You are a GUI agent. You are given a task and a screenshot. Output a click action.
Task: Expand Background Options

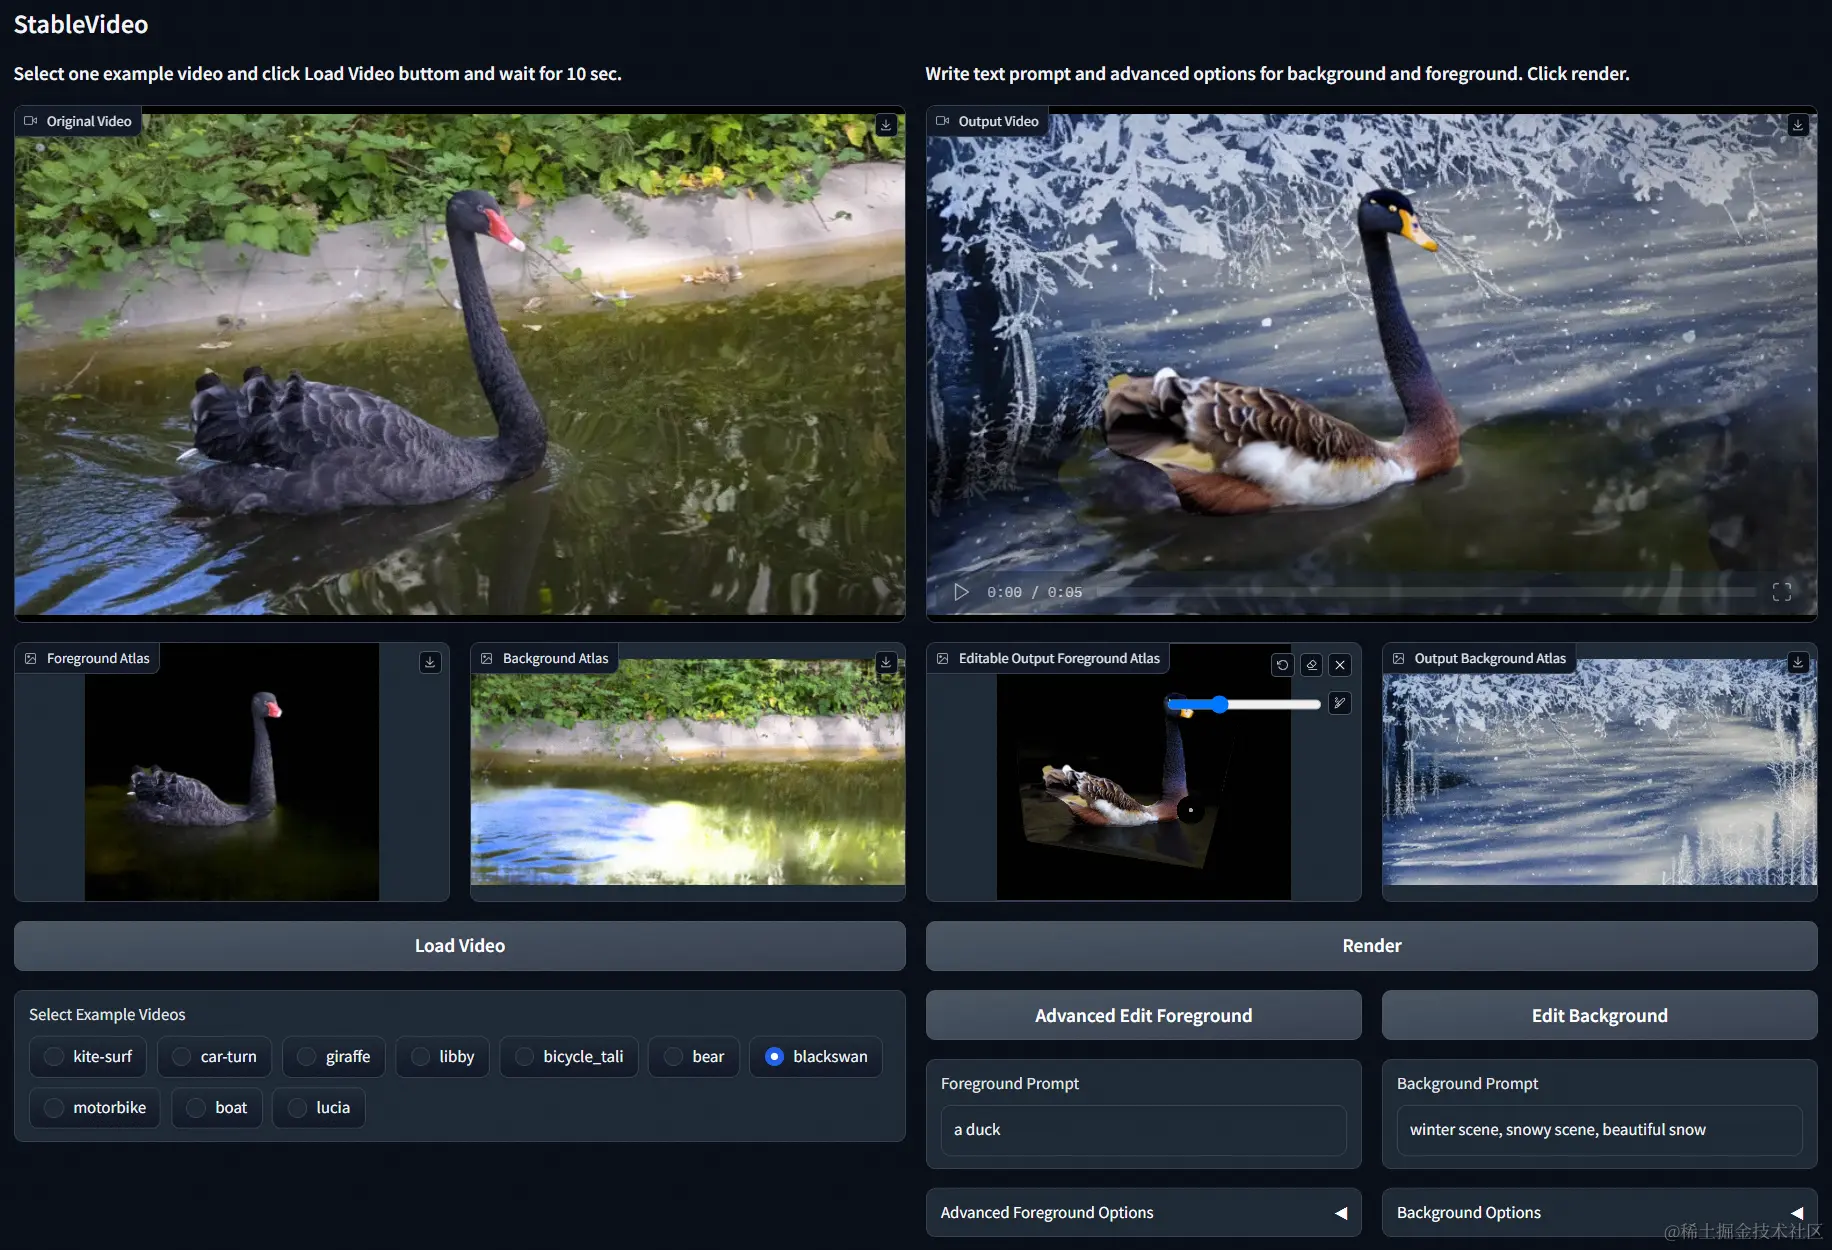click(1599, 1213)
